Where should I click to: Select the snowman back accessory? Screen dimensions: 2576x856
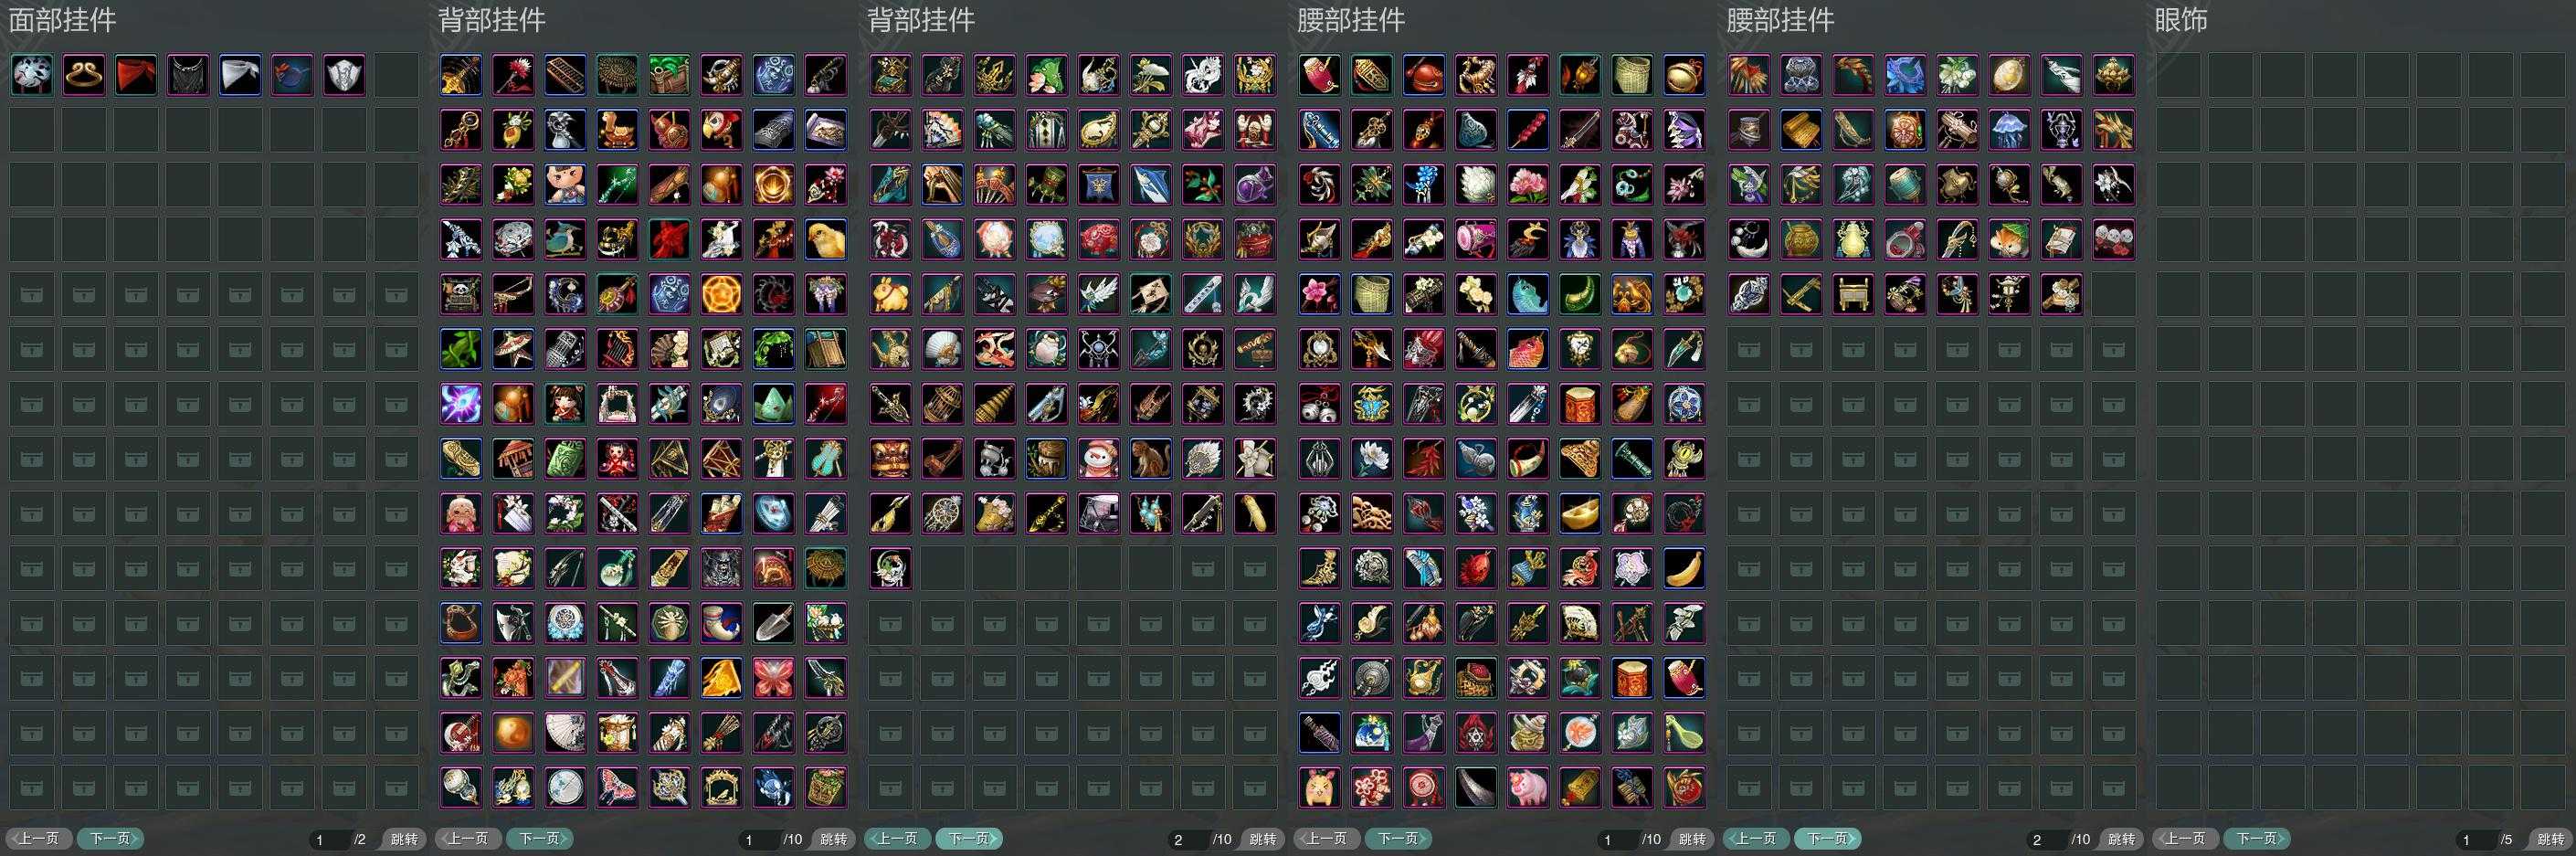[1099, 459]
